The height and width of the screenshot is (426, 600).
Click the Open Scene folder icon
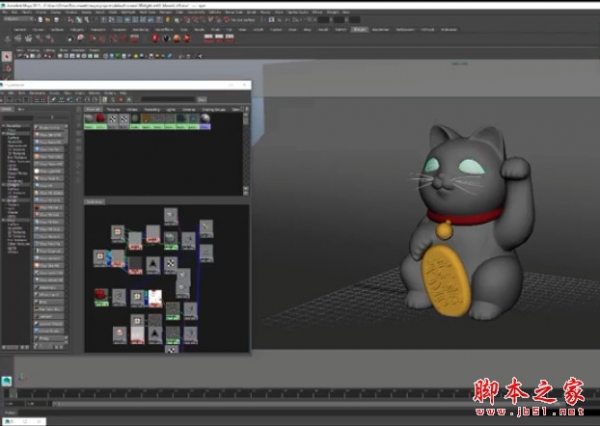pyautogui.click(x=47, y=20)
